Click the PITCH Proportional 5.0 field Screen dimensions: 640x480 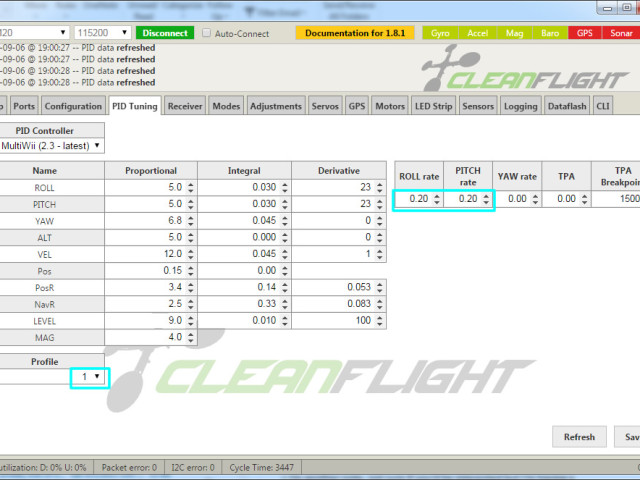pyautogui.click(x=151, y=204)
